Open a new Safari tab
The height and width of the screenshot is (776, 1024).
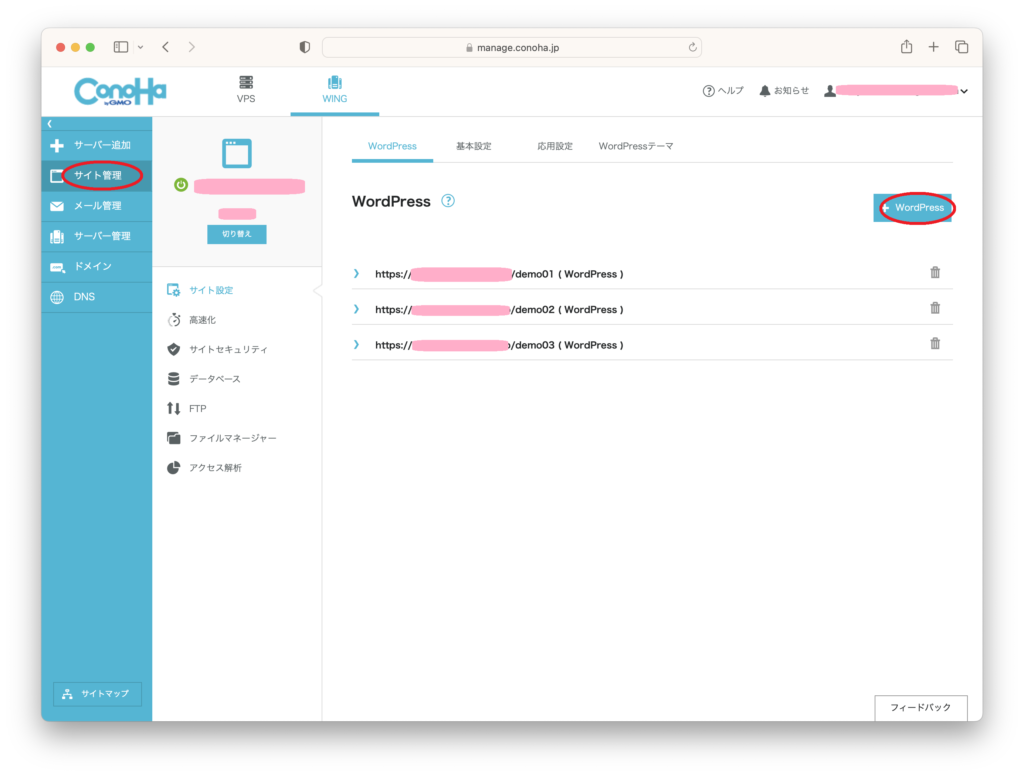(x=934, y=47)
